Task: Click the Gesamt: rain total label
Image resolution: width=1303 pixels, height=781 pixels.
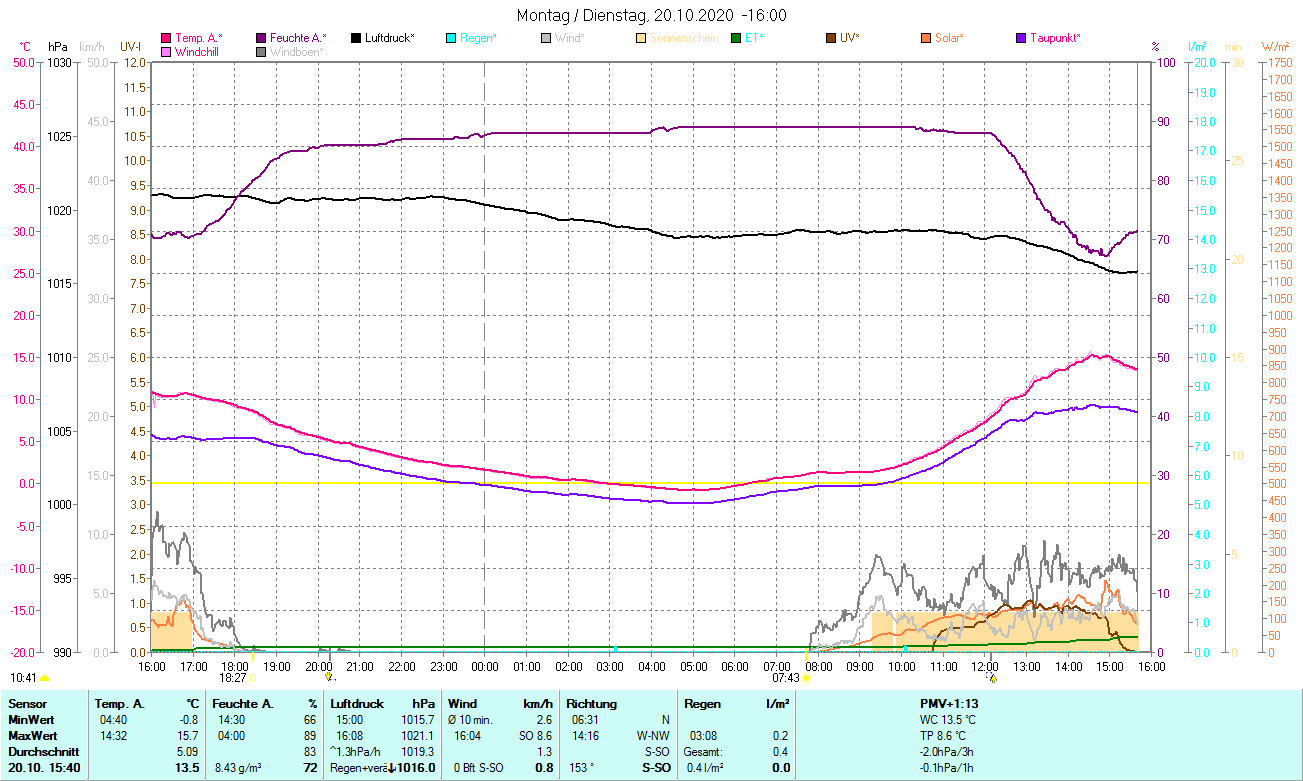Action: (703, 752)
